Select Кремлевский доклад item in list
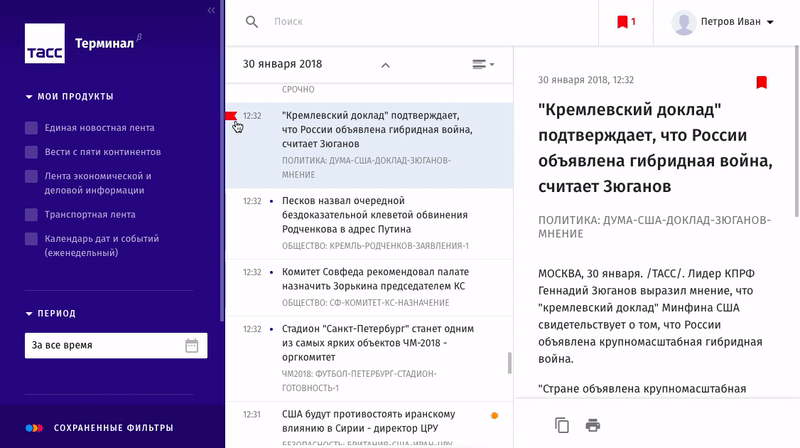This screenshot has height=448, width=800. click(x=369, y=145)
